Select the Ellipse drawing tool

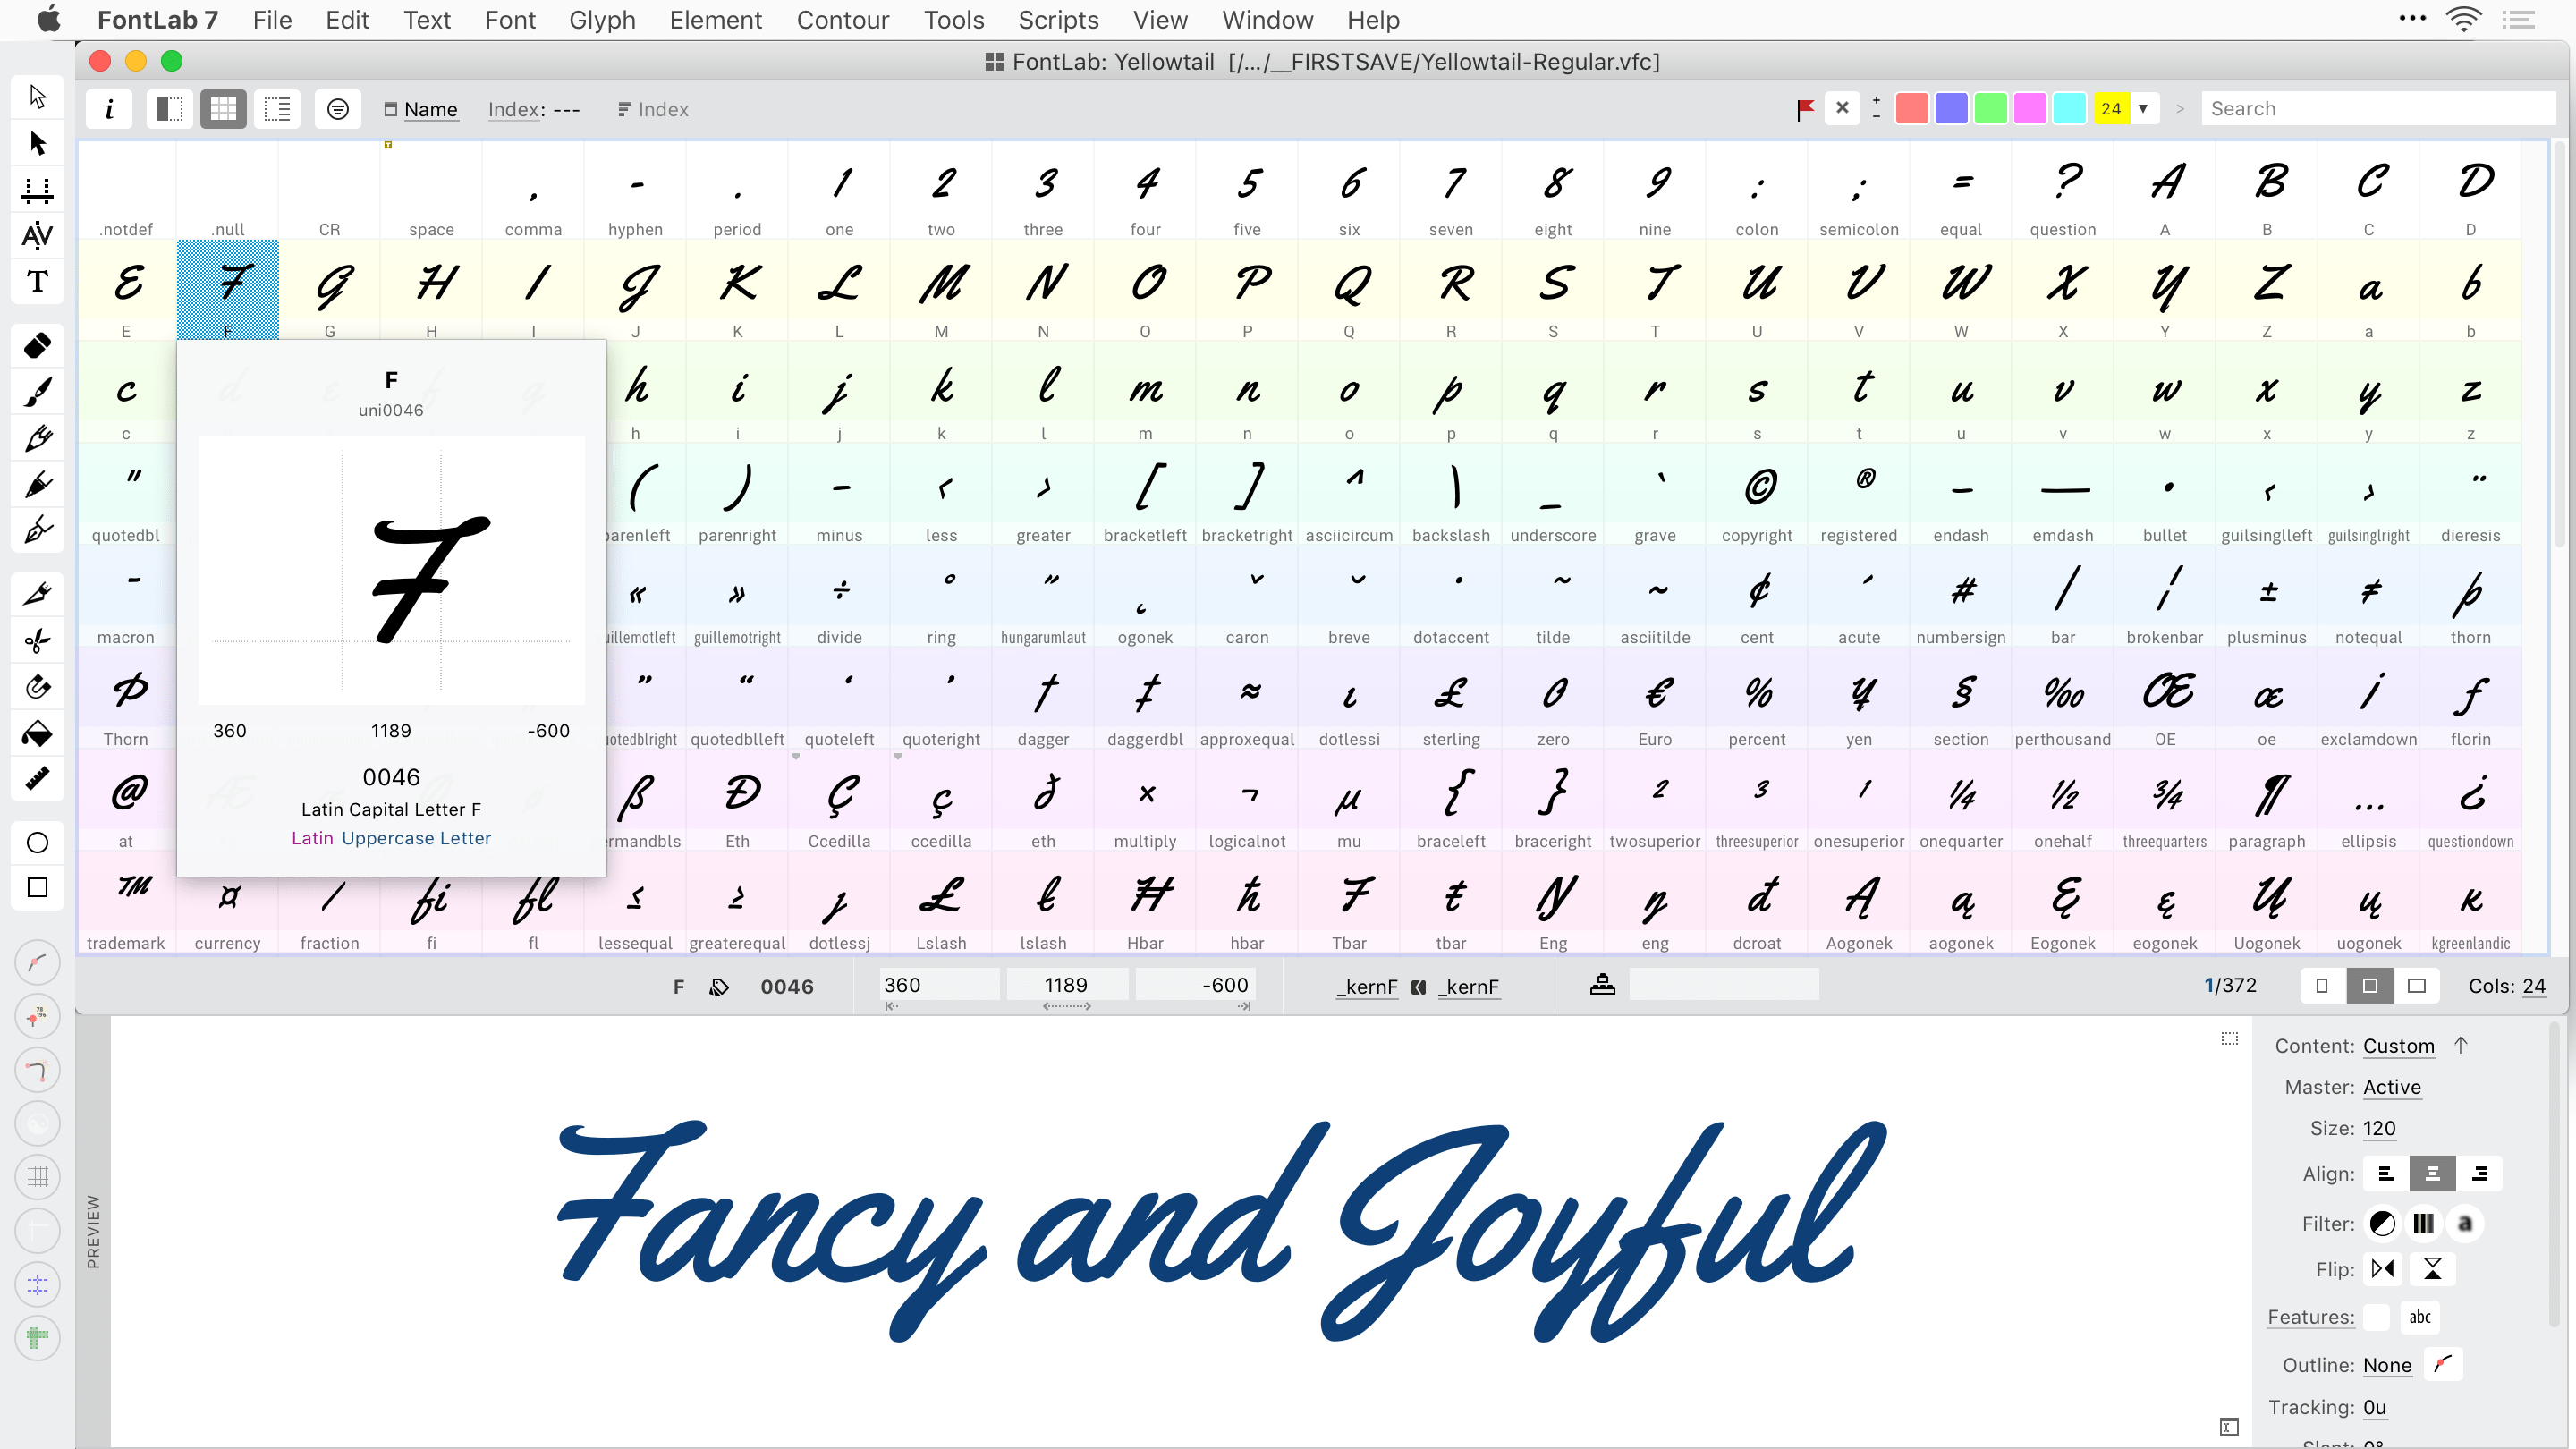tap(37, 843)
